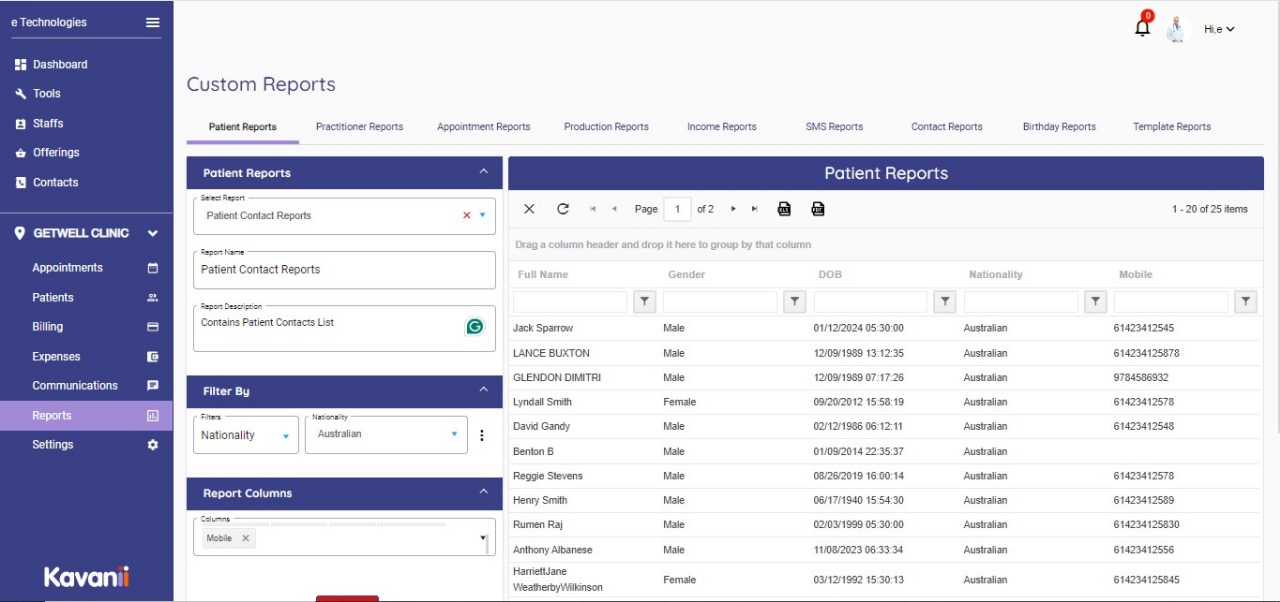Toggle the sidebar hamburger menu
The image size is (1280, 602).
pos(153,22)
